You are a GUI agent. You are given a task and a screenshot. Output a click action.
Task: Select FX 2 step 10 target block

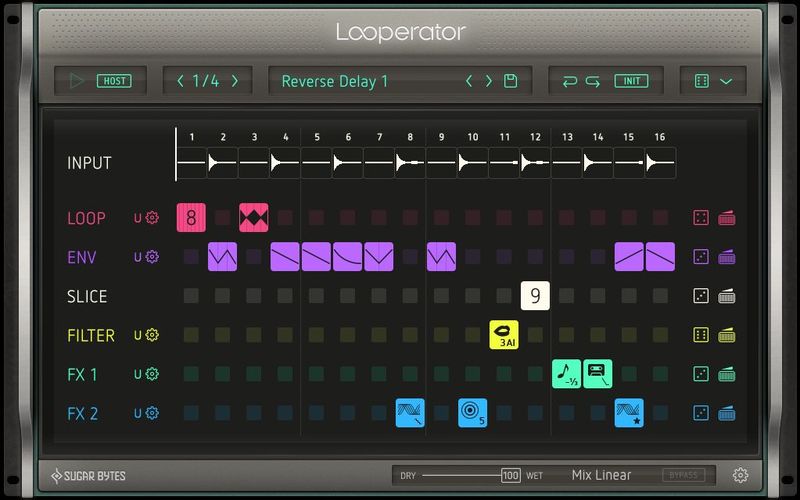(x=472, y=413)
